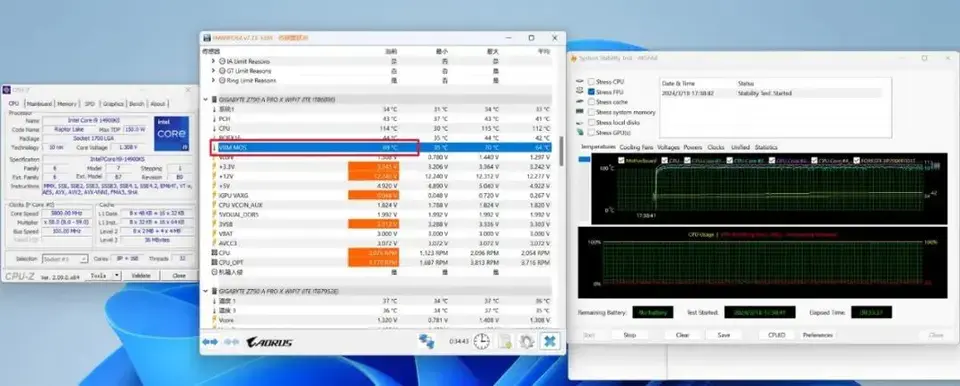Click the blue X close sensors icon

pos(550,341)
